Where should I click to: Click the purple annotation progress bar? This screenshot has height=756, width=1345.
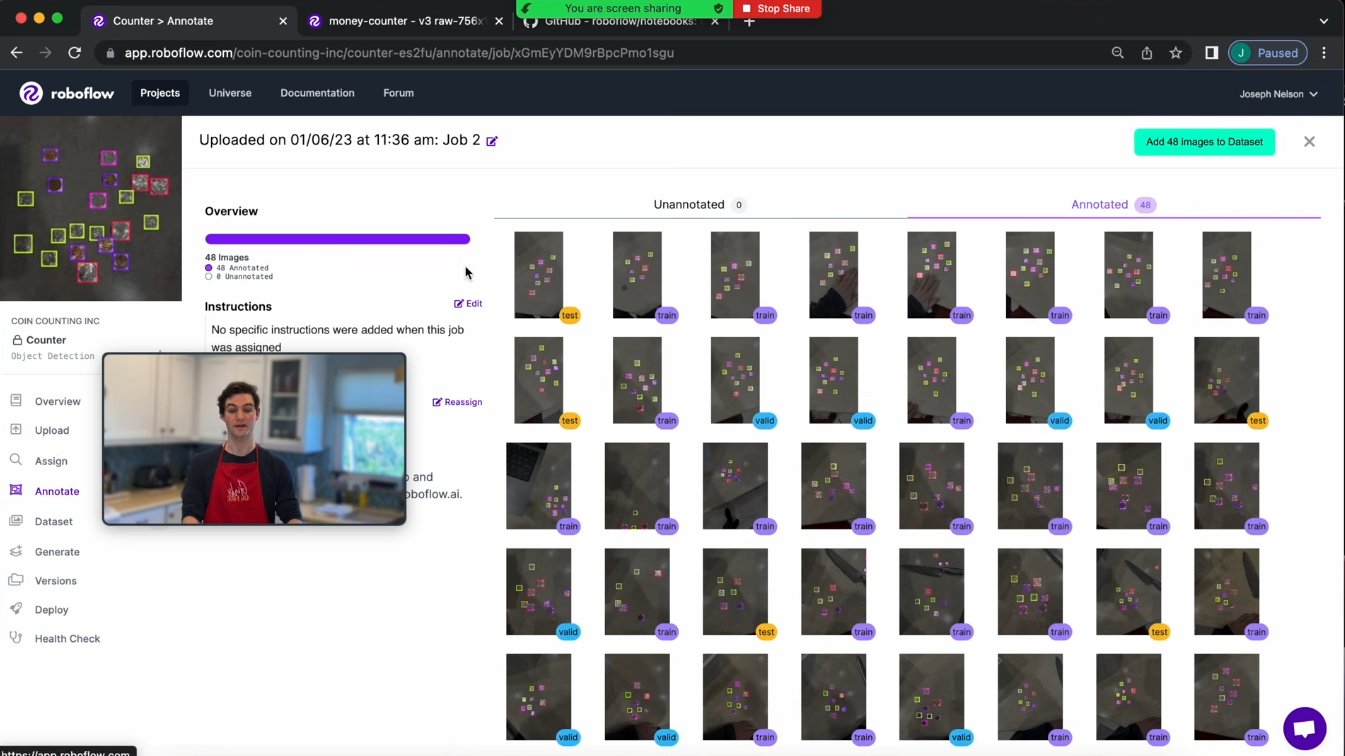tap(337, 239)
